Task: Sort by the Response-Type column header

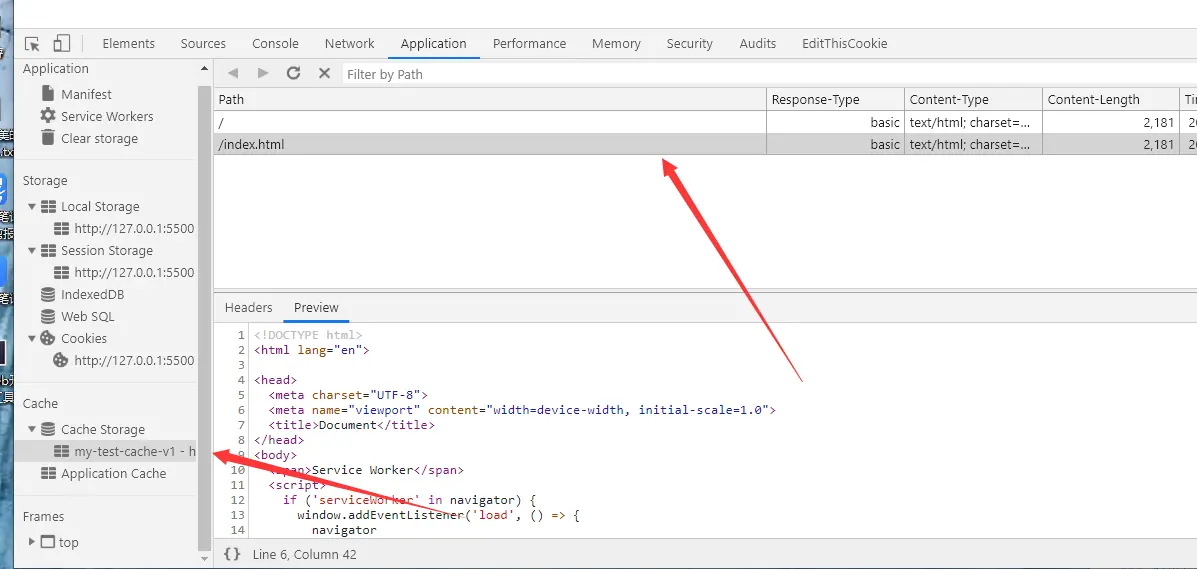Action: [835, 99]
